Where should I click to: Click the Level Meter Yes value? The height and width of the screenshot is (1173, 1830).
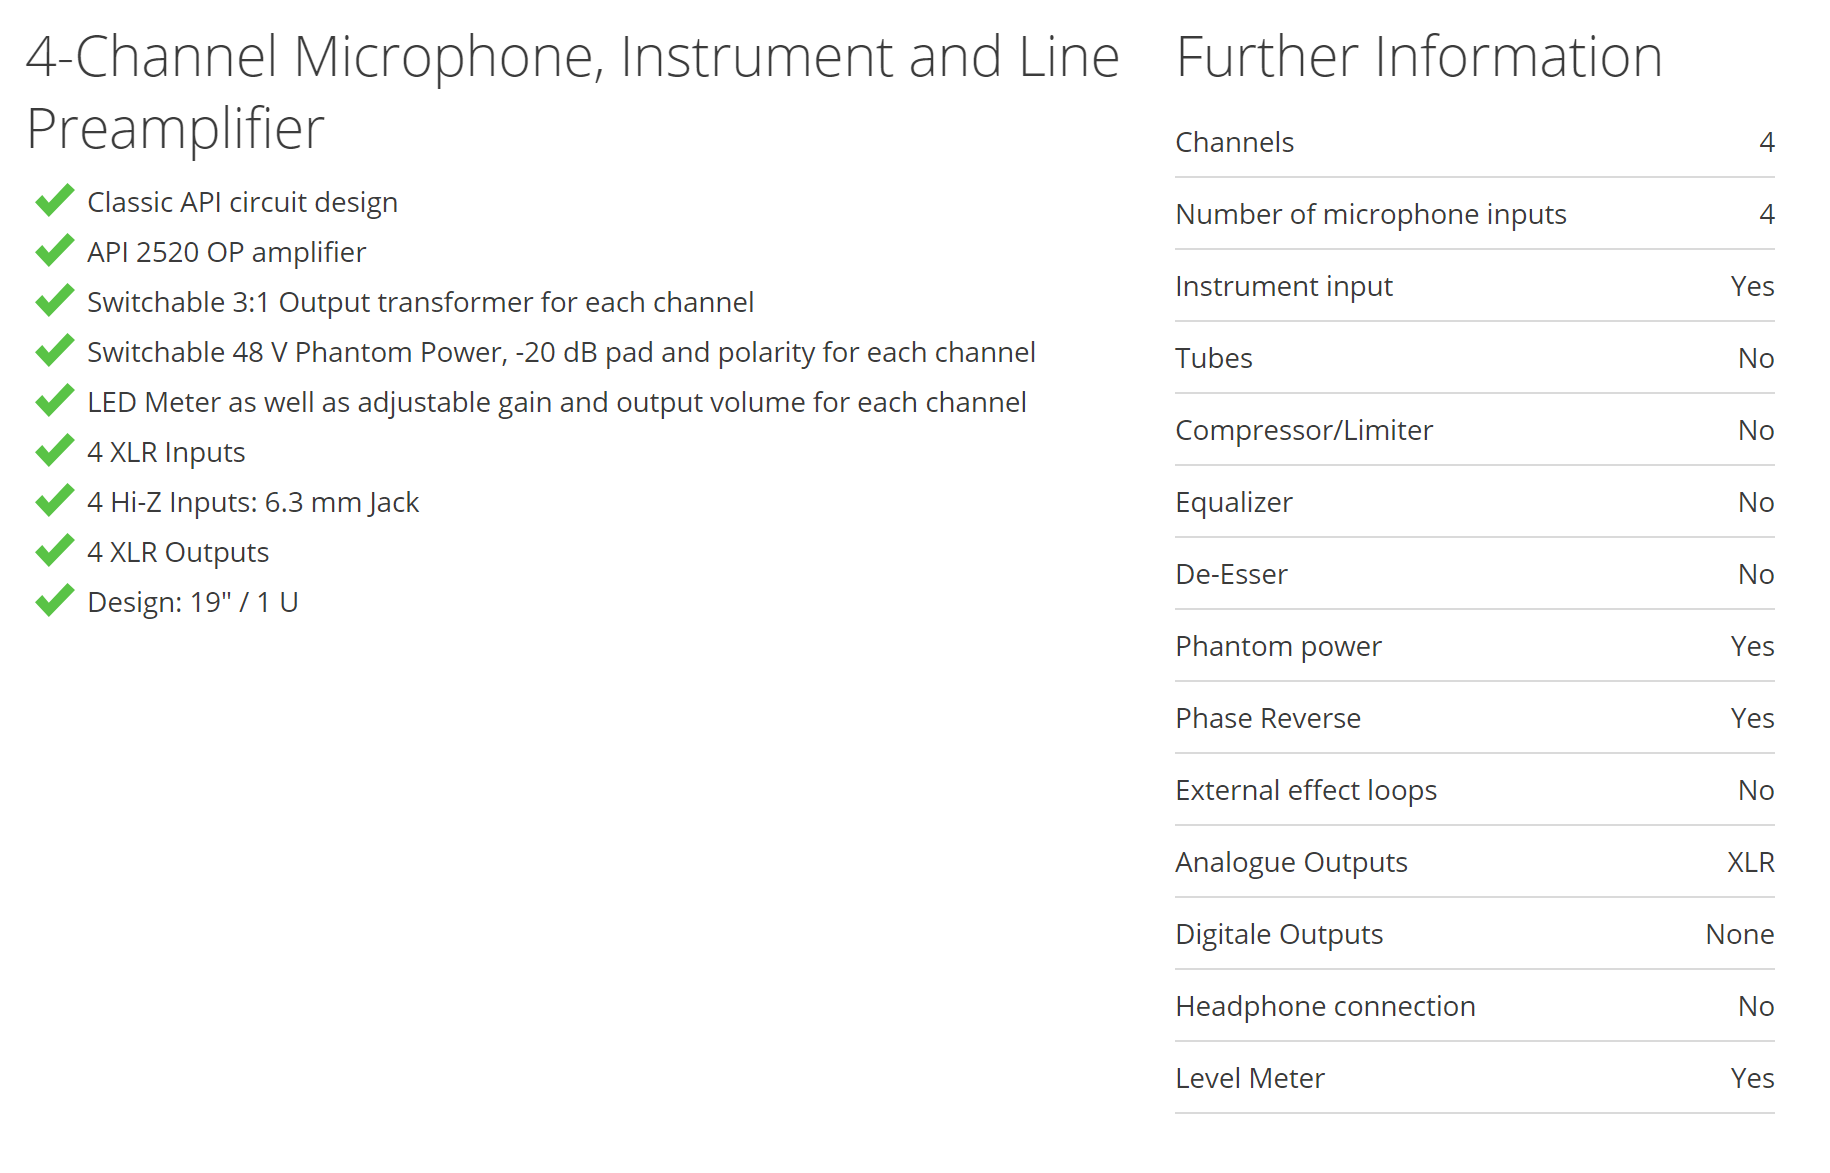pyautogui.click(x=1753, y=1078)
